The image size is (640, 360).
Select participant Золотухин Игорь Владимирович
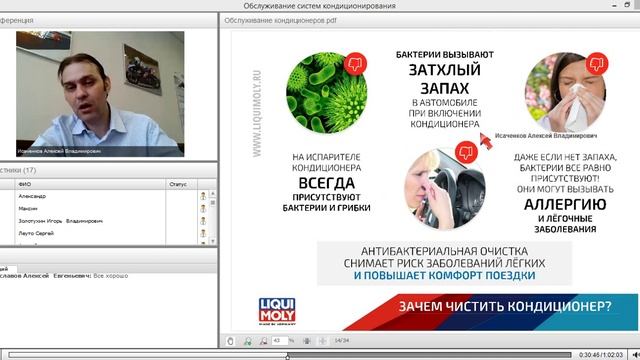[x=60, y=221]
